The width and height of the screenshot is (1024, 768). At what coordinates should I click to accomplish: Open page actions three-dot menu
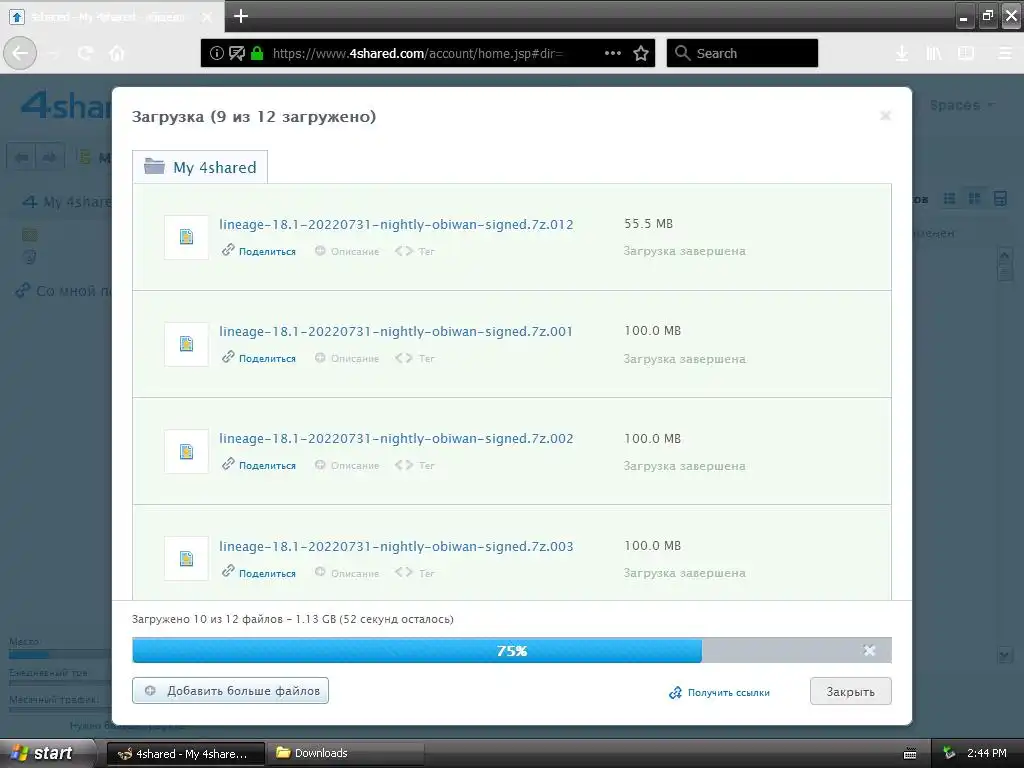coord(613,53)
